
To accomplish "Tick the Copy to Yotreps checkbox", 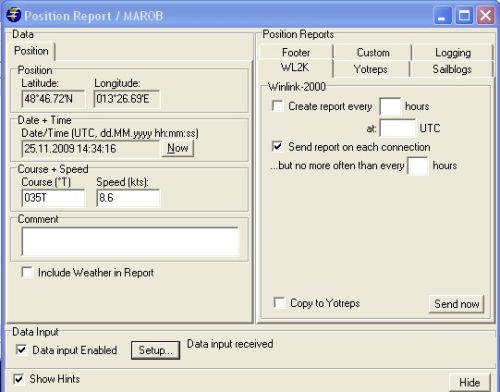I will [x=279, y=303].
